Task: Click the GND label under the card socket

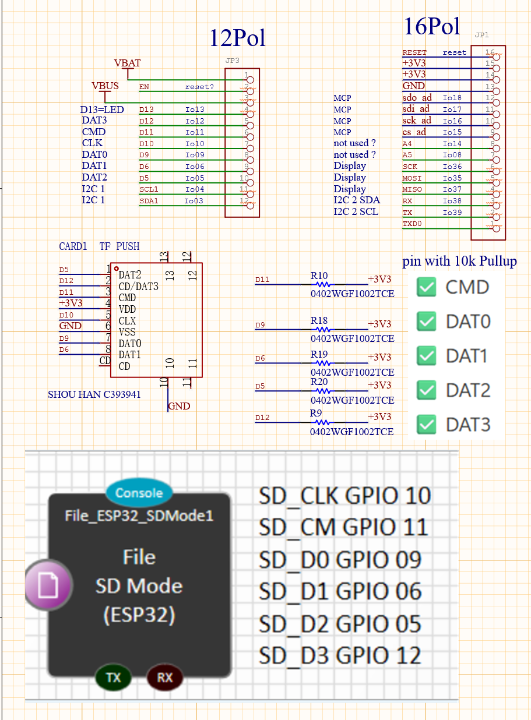Action: 179,406
